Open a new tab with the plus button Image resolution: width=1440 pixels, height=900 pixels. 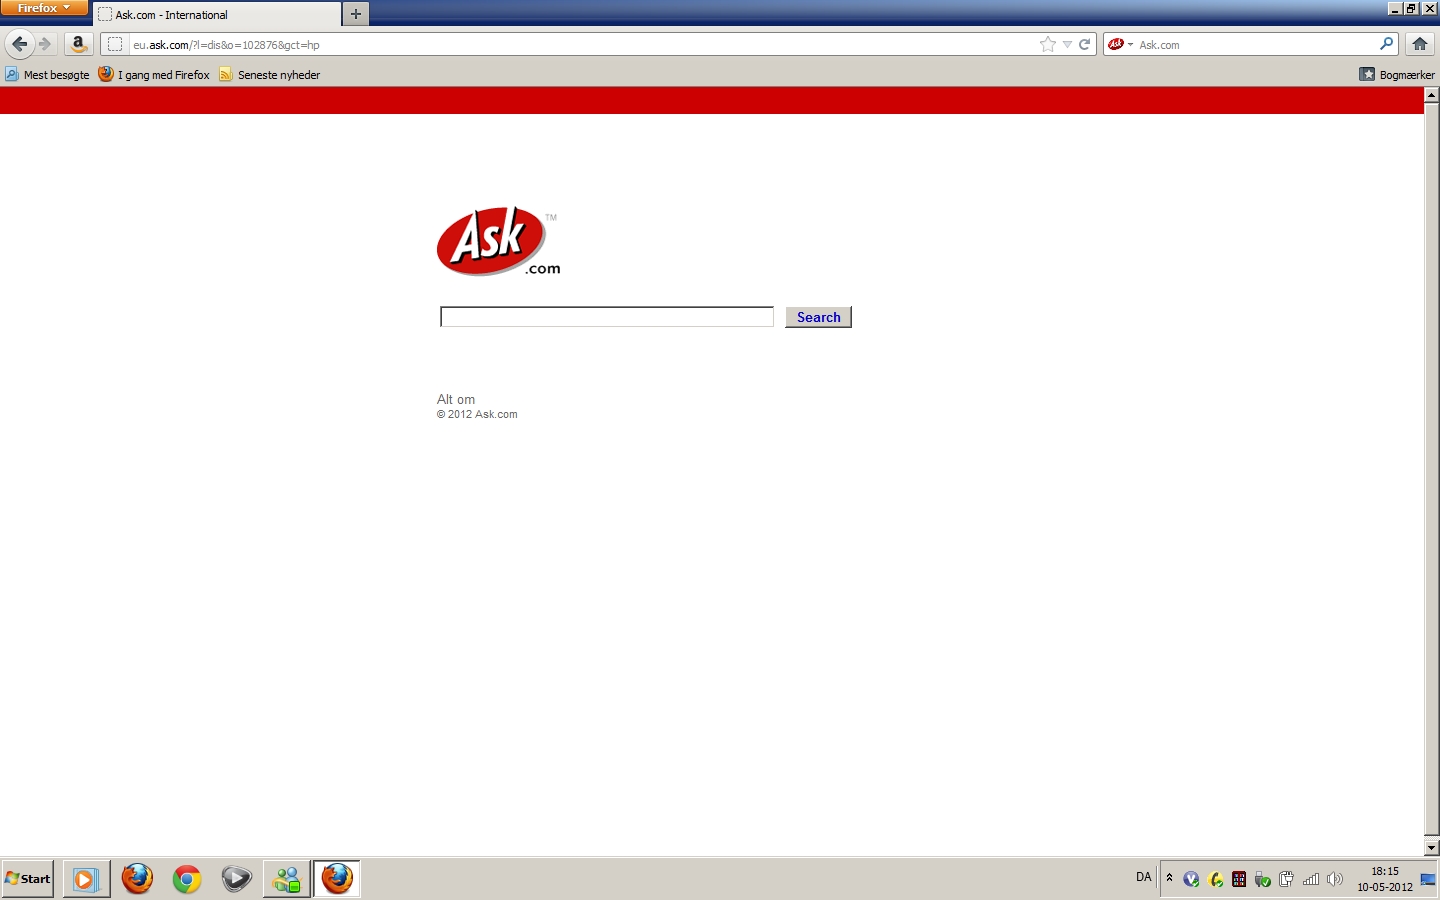[356, 14]
